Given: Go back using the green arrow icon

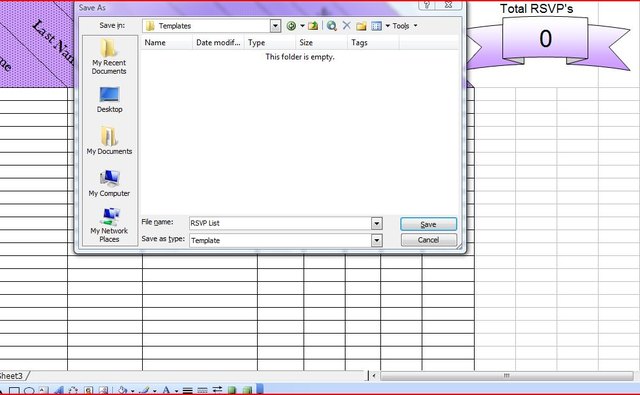Looking at the screenshot, I should coord(291,26).
